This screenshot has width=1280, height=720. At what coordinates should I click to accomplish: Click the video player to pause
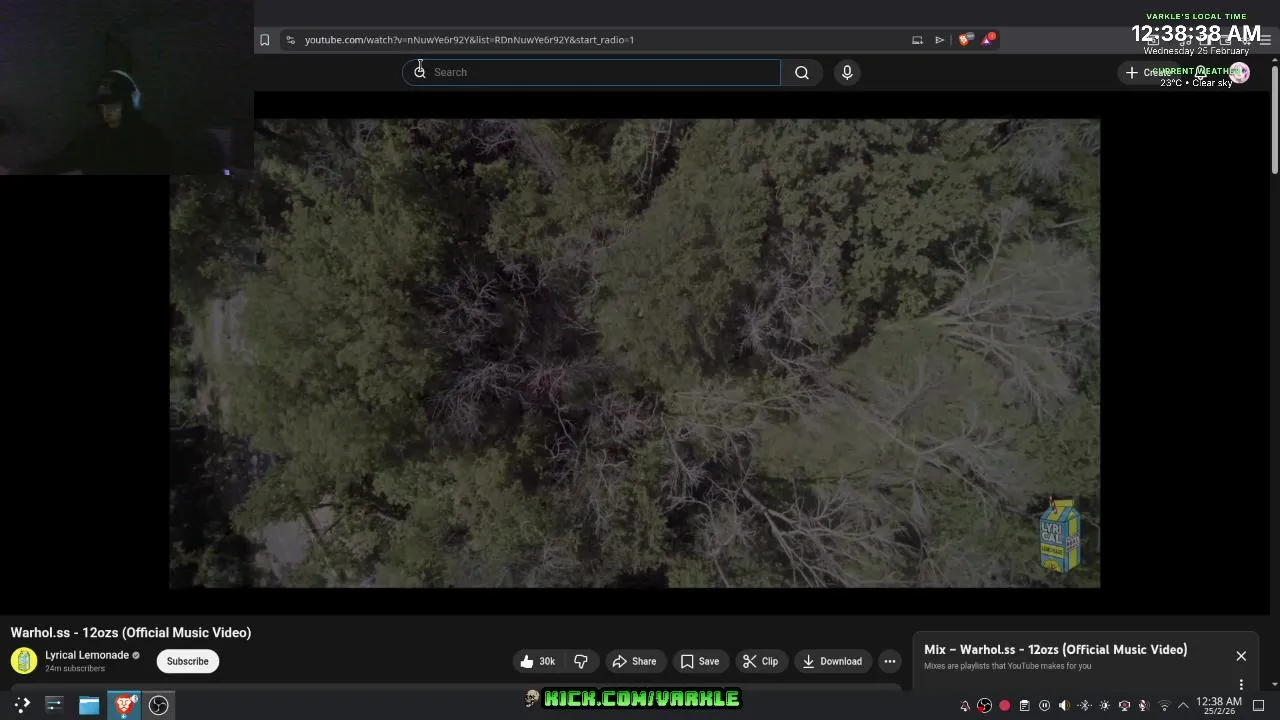[634, 353]
